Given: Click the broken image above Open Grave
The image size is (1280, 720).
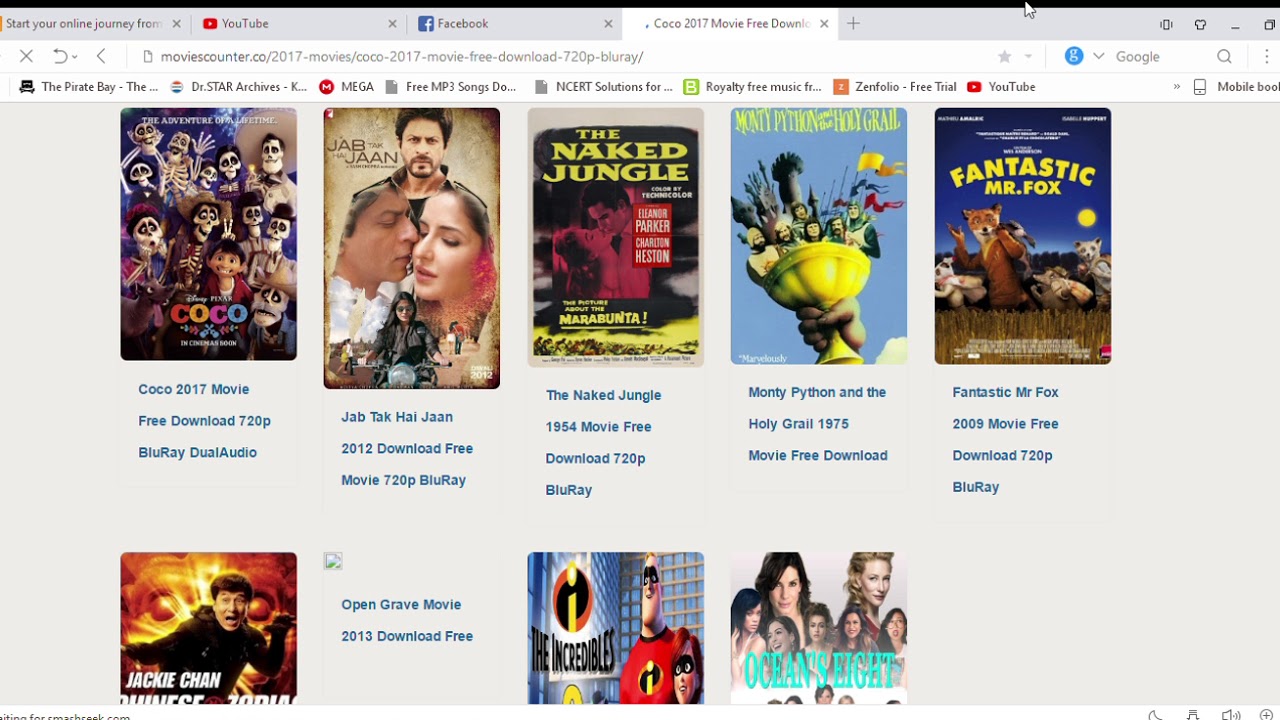Looking at the screenshot, I should pyautogui.click(x=333, y=561).
